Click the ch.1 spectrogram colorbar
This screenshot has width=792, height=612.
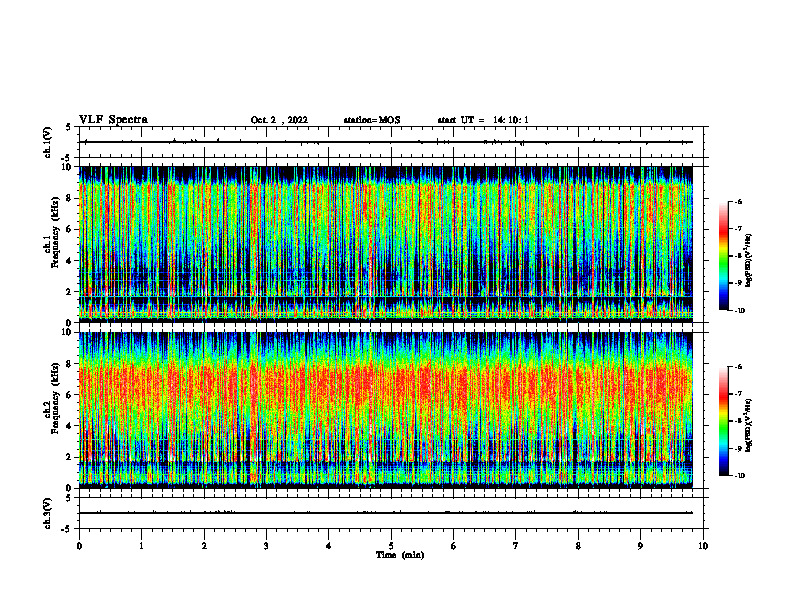coord(723,256)
